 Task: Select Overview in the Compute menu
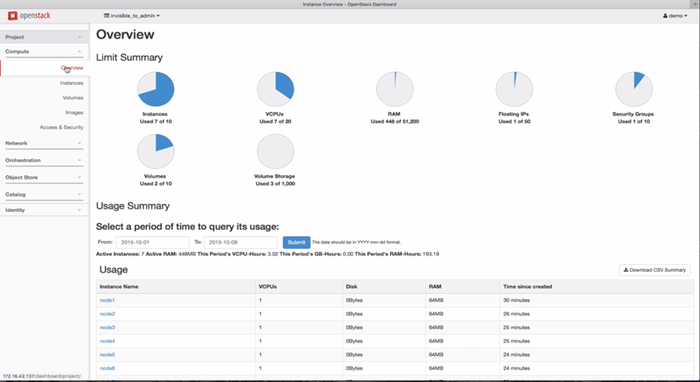point(72,68)
